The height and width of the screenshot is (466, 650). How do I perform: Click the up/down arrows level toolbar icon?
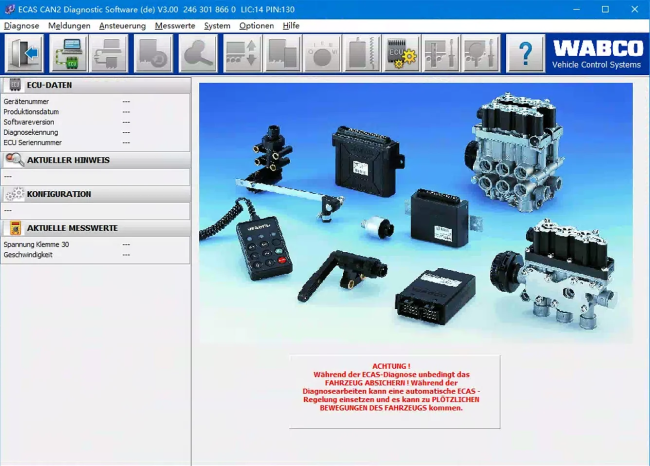click(x=242, y=53)
